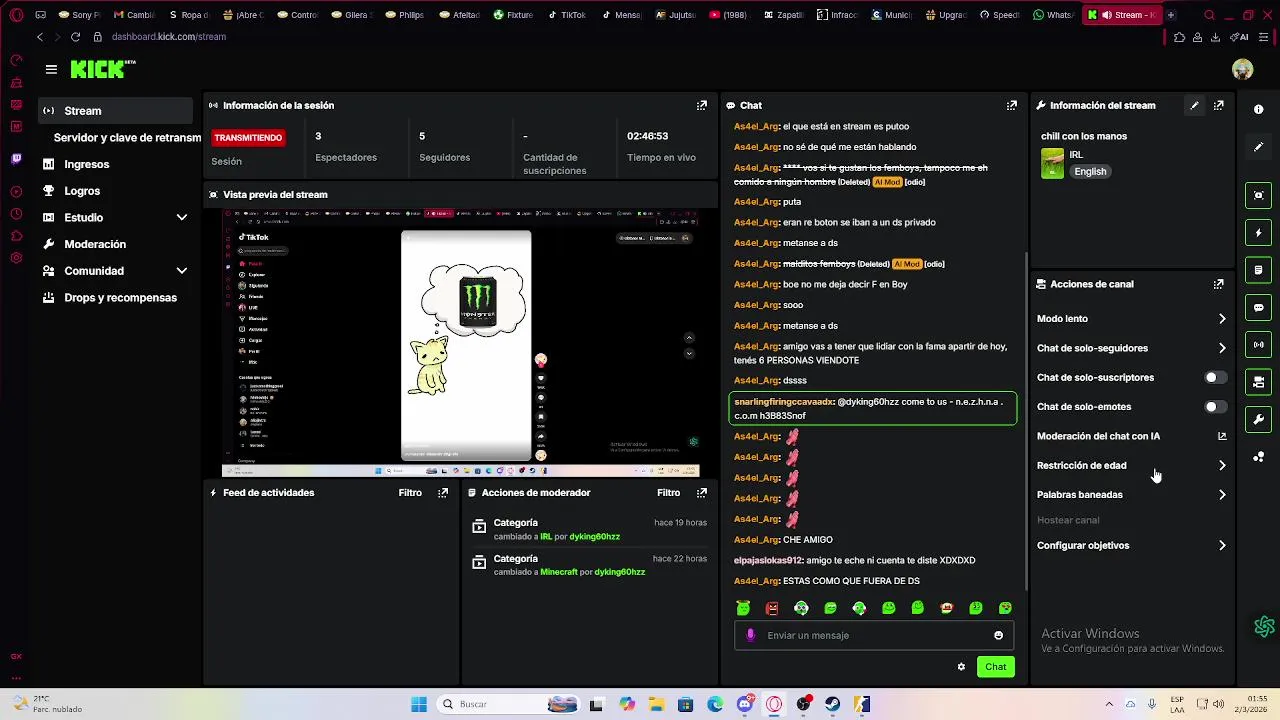The height and width of the screenshot is (720, 1280).
Task: Click the purple microphone icon in the message box
Action: coord(751,635)
